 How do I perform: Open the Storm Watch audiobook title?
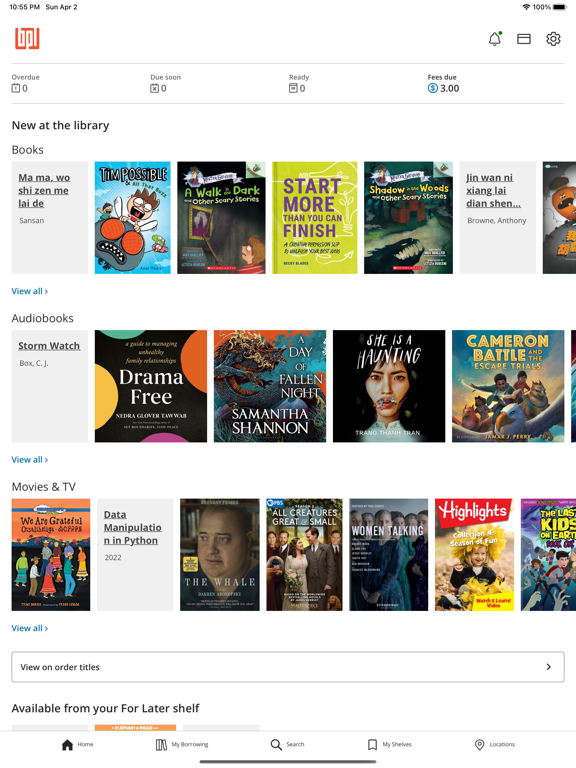(x=49, y=345)
